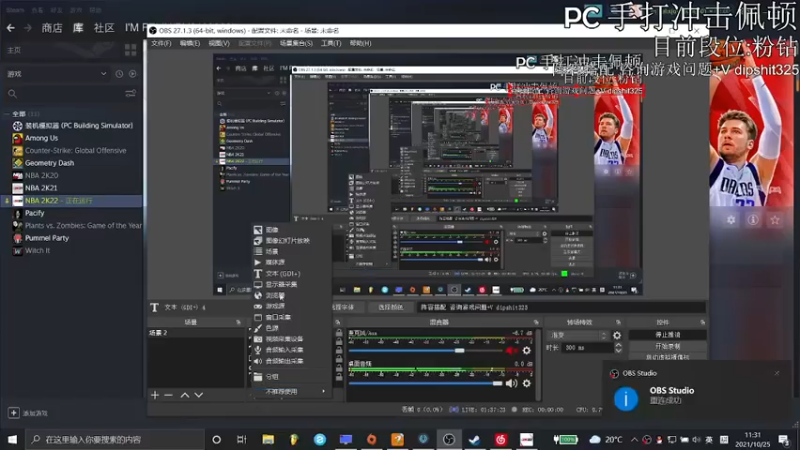800x450 pixels.
Task: Add a new scene with the plus icon
Action: [x=155, y=395]
